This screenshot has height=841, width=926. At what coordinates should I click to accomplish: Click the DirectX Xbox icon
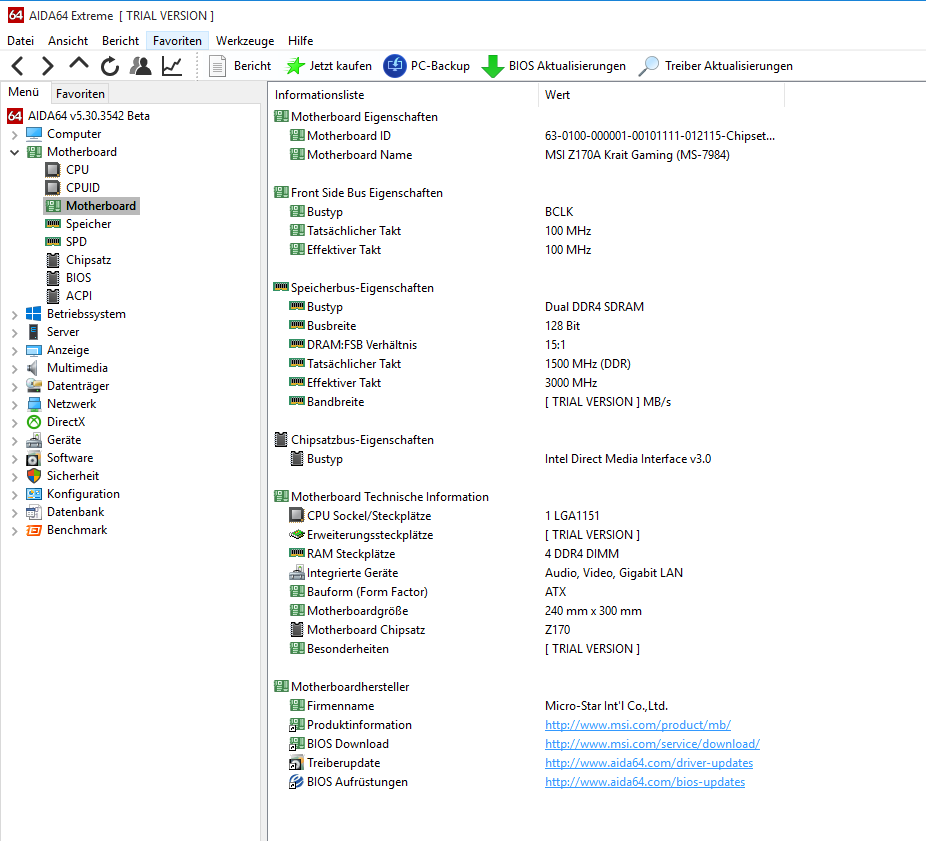[34, 422]
